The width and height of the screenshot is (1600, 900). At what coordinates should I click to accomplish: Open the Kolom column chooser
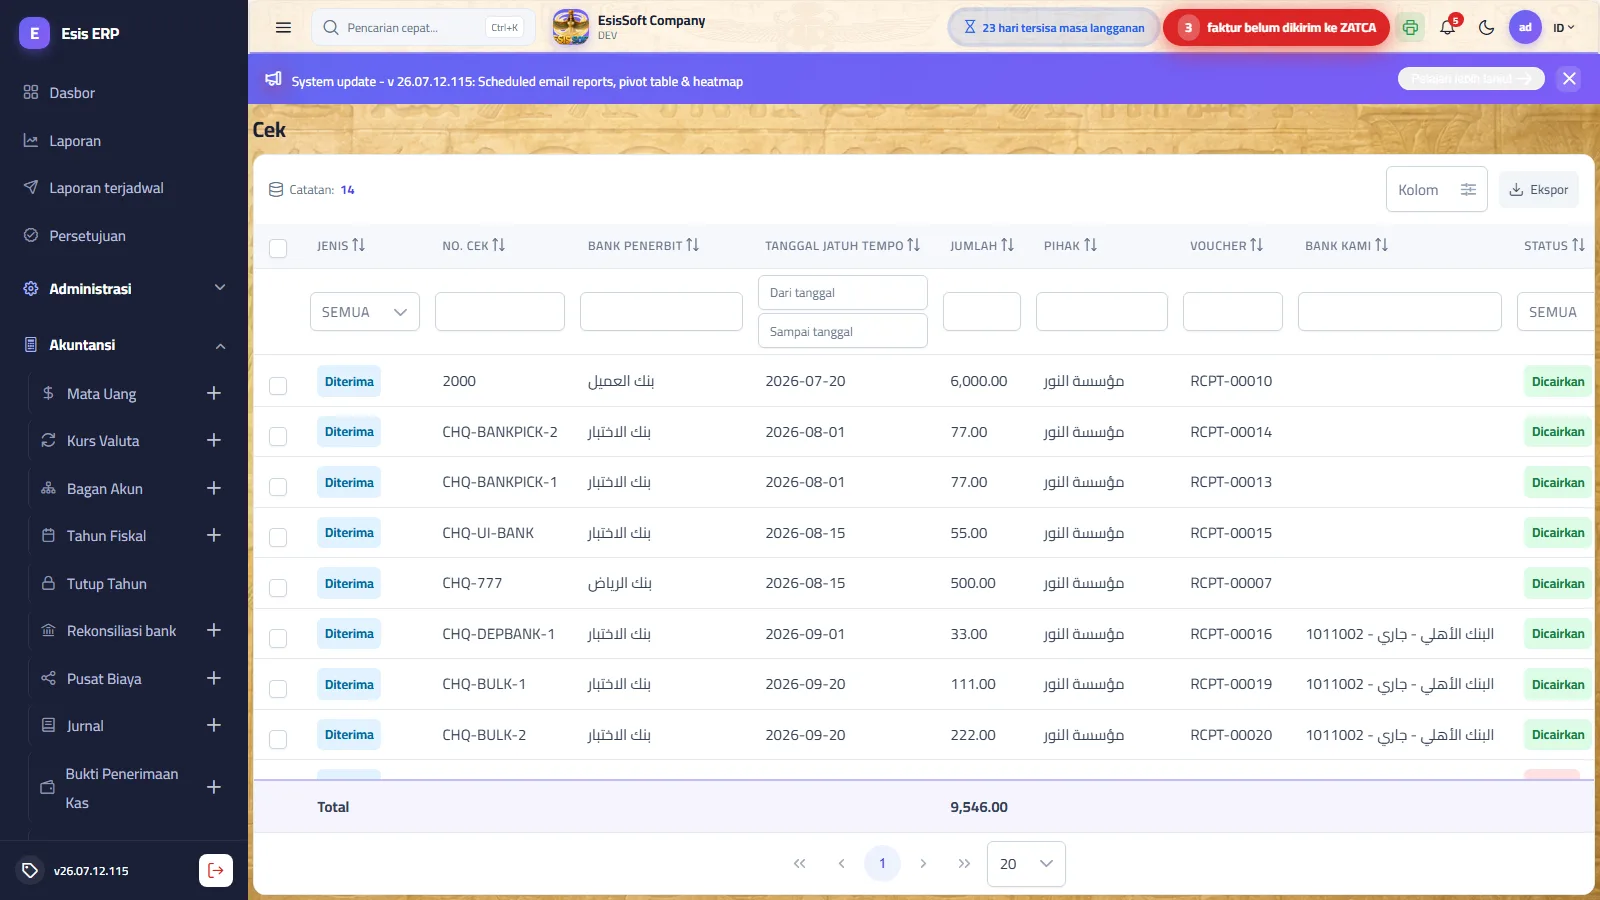point(1437,189)
